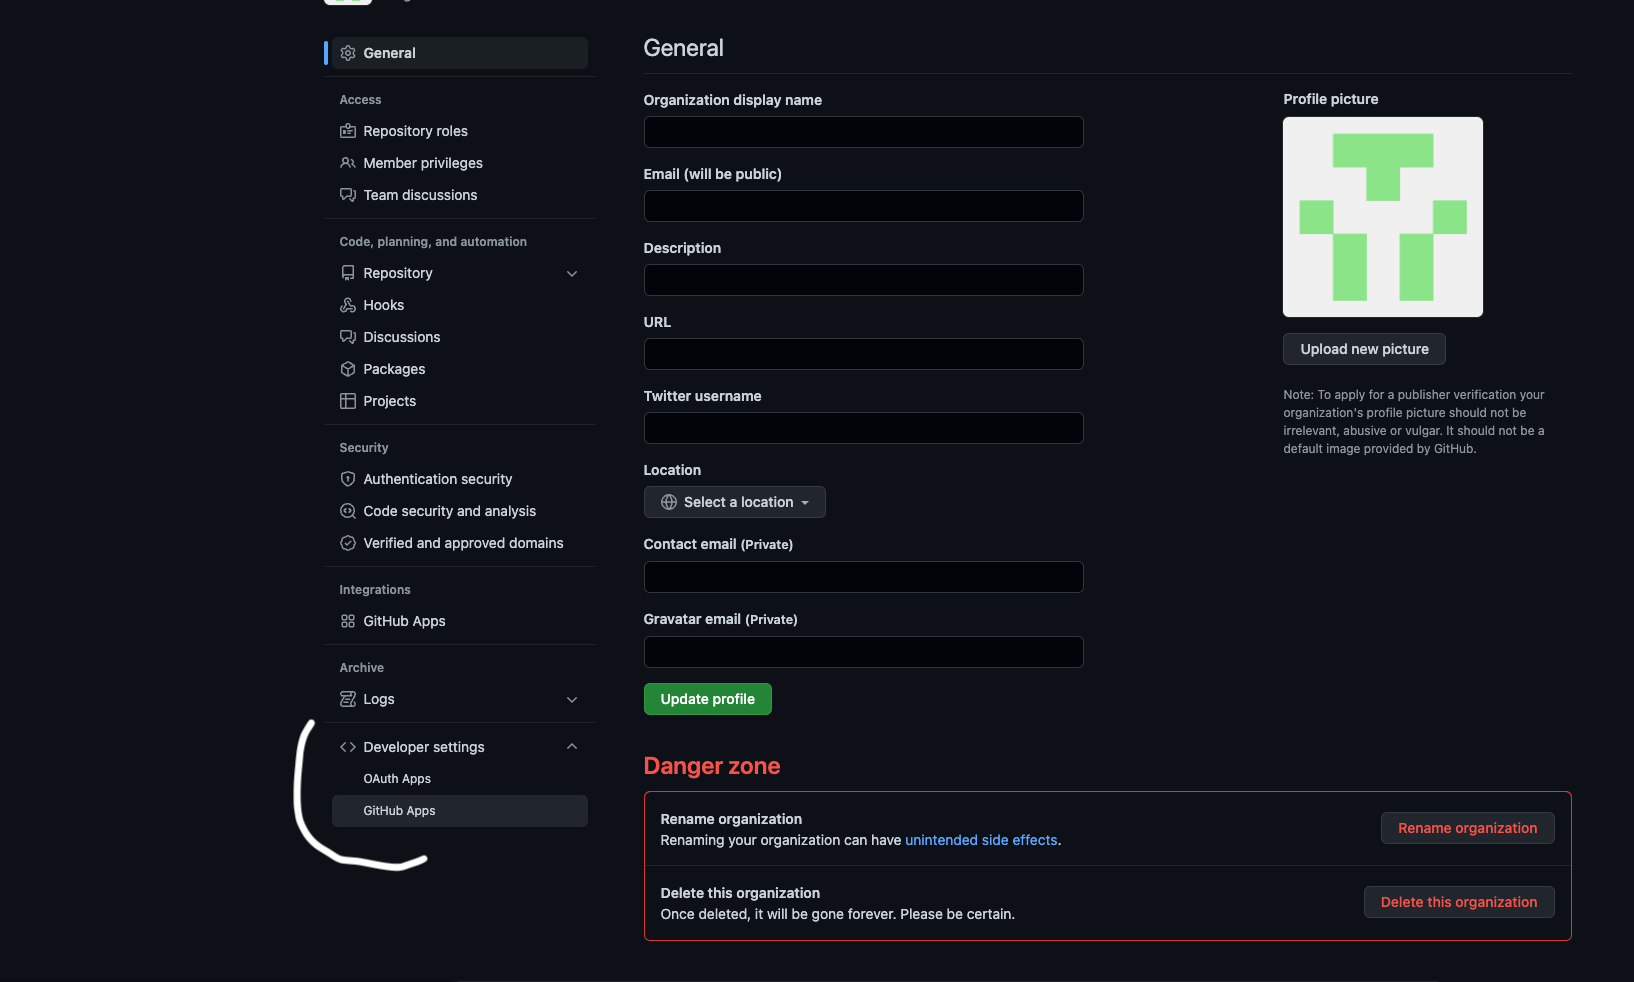Select the Member privileges people icon
Screen dimensions: 1634x982
click(347, 163)
